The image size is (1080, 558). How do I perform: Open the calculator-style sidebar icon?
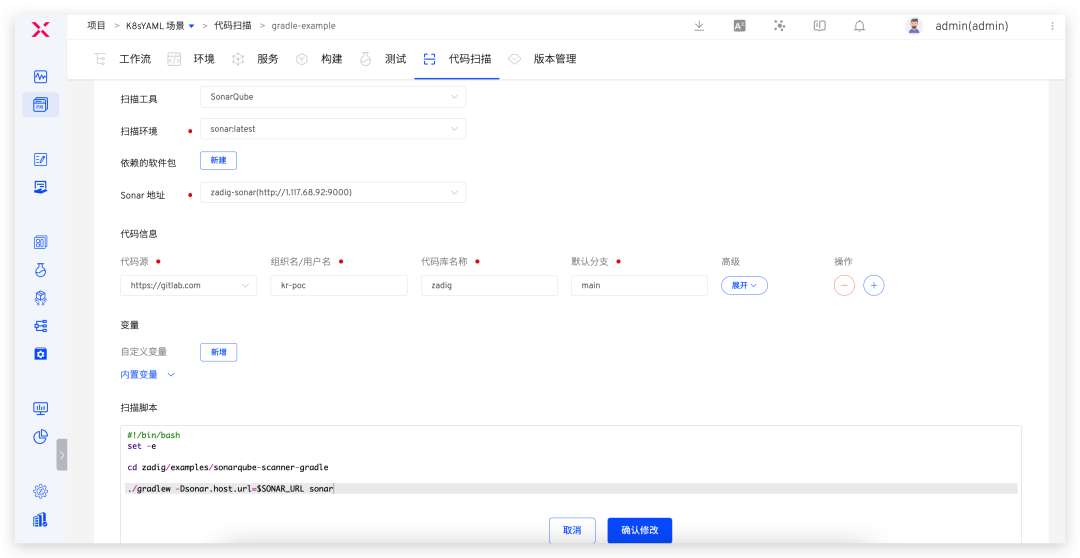point(41,242)
